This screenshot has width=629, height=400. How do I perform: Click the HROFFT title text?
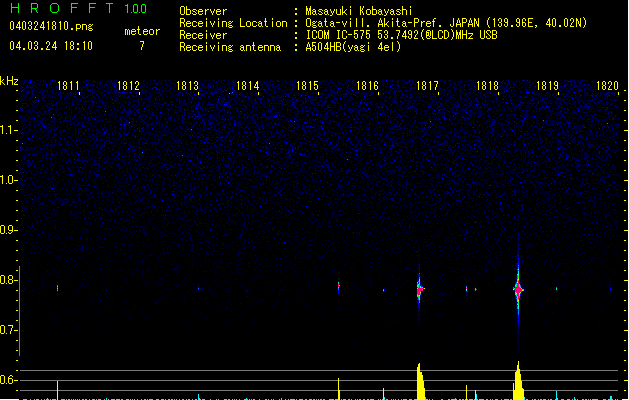click(60, 9)
